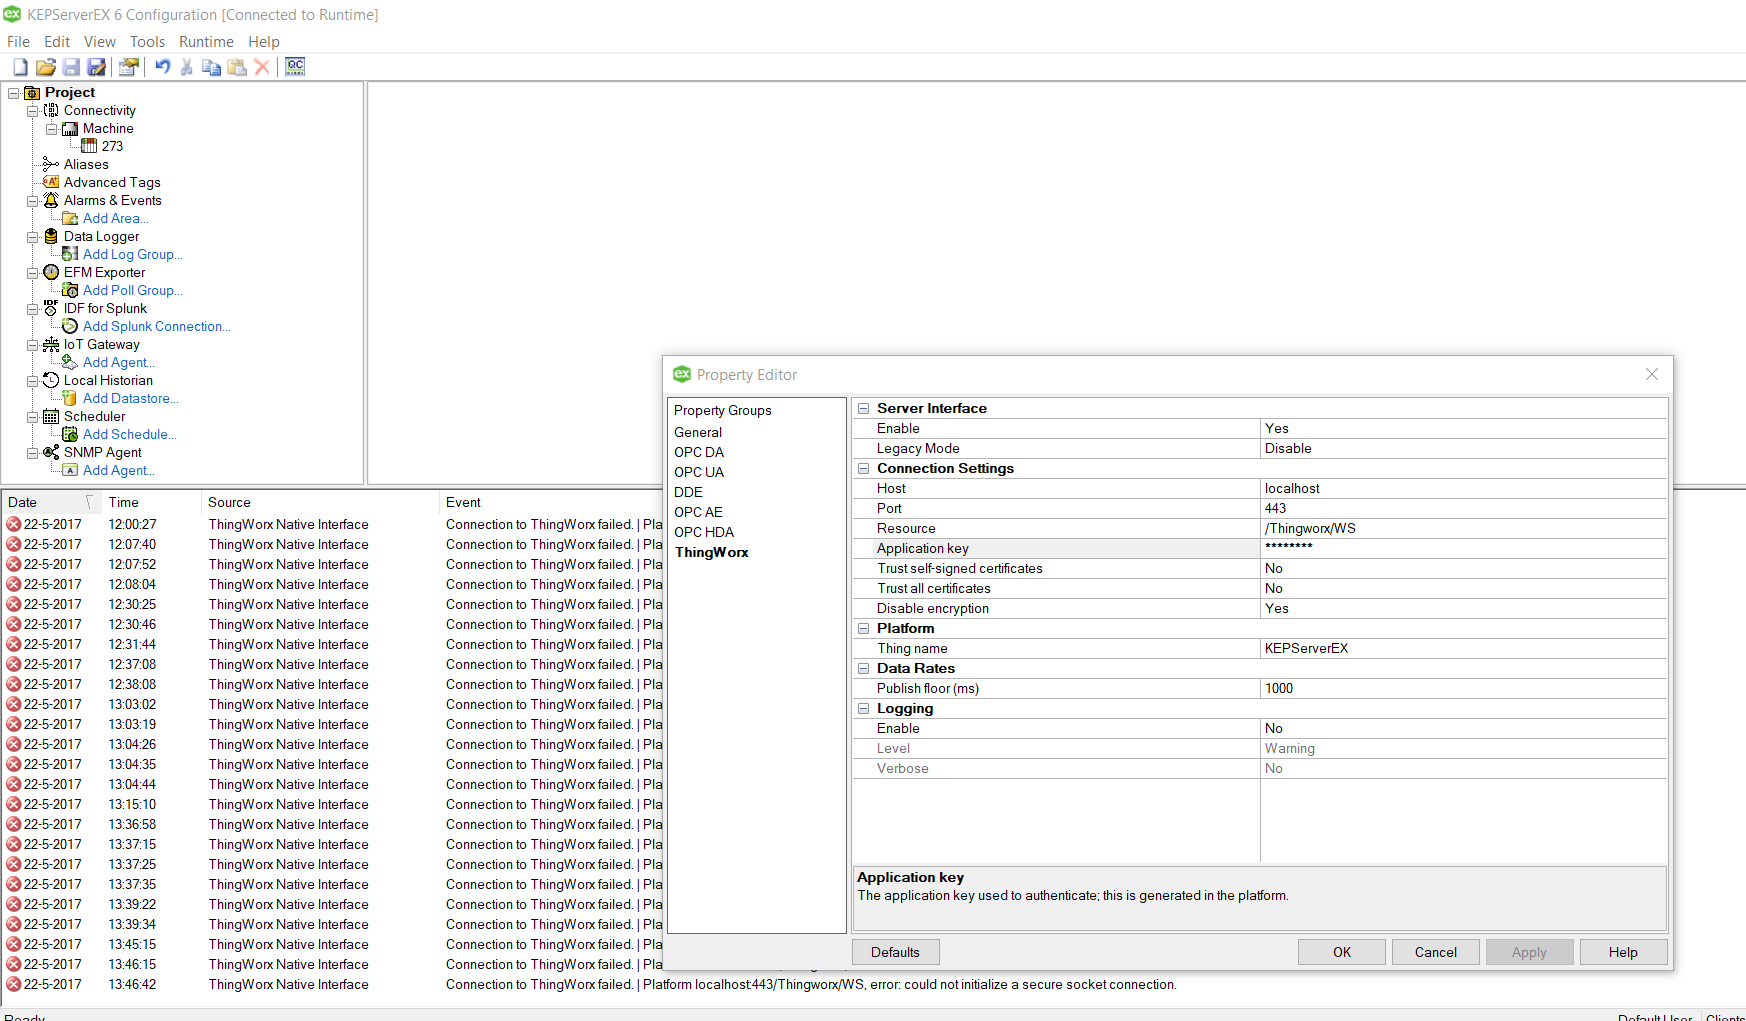The height and width of the screenshot is (1021, 1746).
Task: Click the Host value field localhost
Action: pyautogui.click(x=1463, y=488)
